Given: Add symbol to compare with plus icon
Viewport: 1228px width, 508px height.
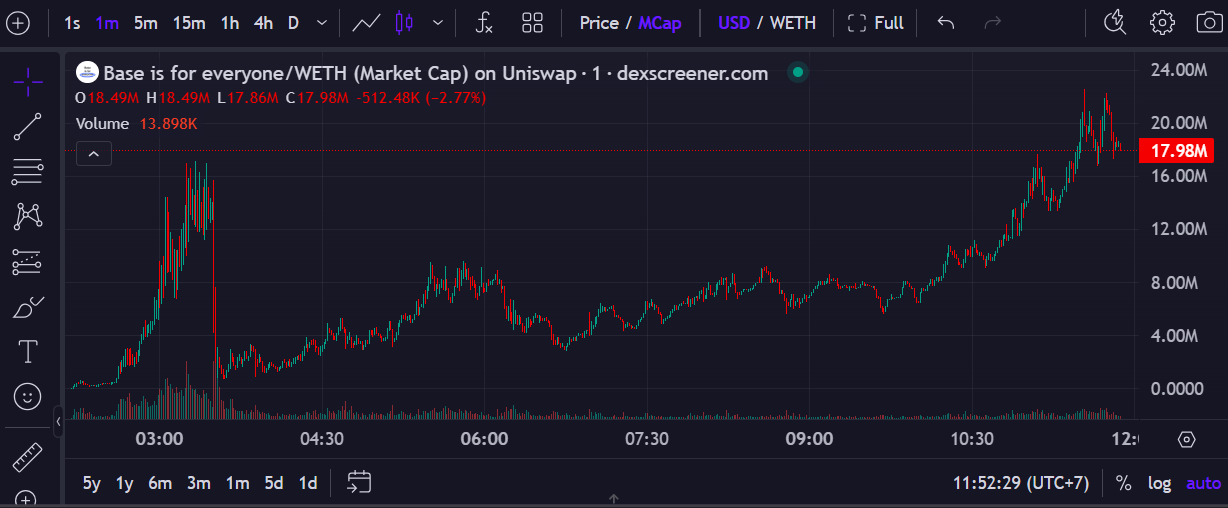Looking at the screenshot, I should 18,22.
